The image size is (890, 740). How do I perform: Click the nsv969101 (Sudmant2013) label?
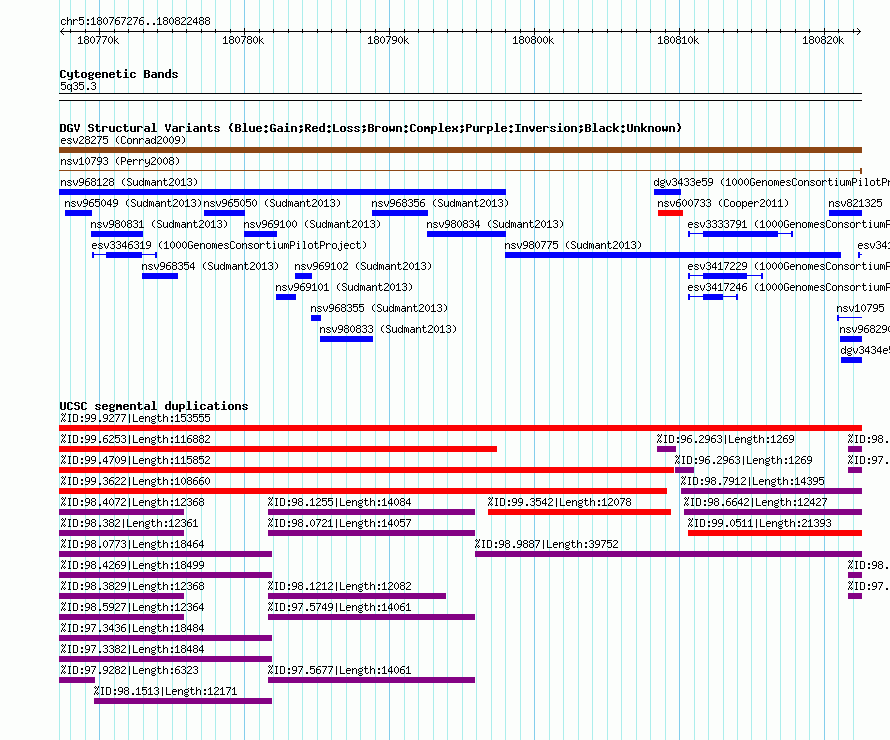click(x=344, y=287)
